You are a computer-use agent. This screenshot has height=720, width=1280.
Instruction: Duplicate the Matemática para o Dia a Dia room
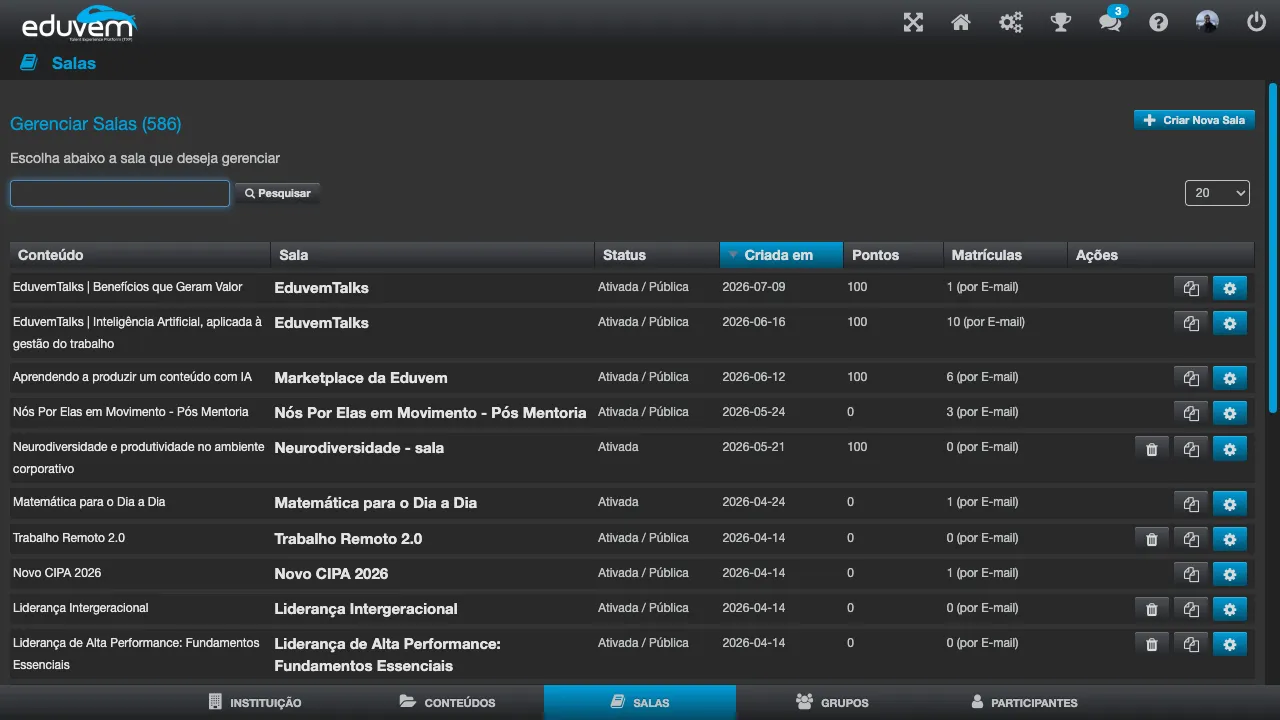click(1191, 504)
